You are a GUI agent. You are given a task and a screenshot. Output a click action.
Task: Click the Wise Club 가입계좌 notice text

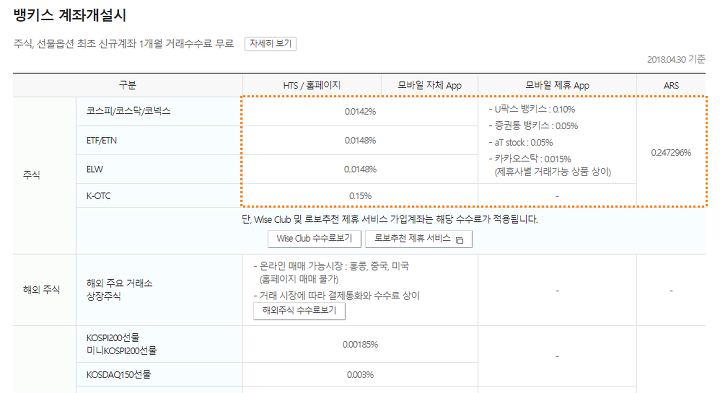click(390, 219)
